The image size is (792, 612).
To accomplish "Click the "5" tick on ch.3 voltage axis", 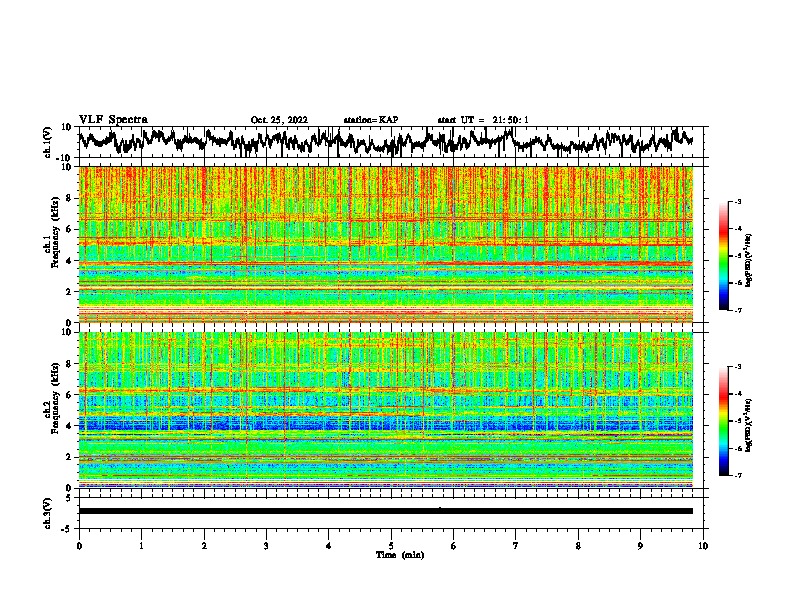I will 69,498.
